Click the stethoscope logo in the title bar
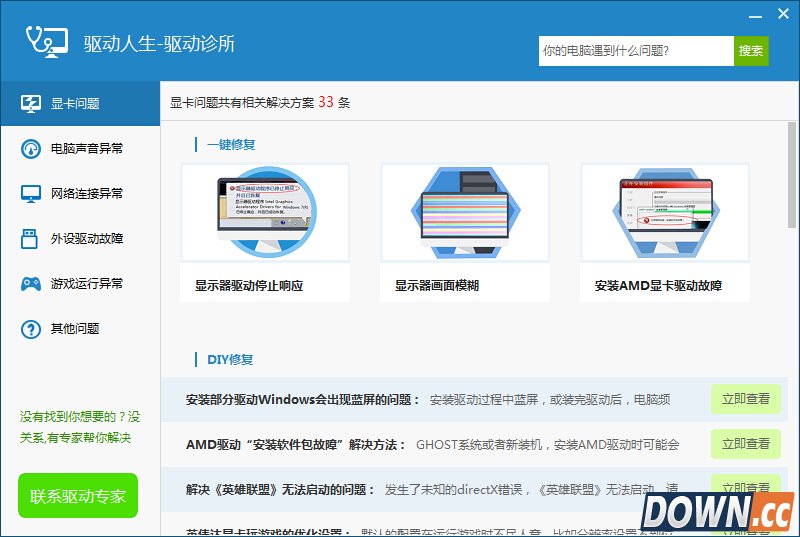The width and height of the screenshot is (800, 537). coord(46,41)
